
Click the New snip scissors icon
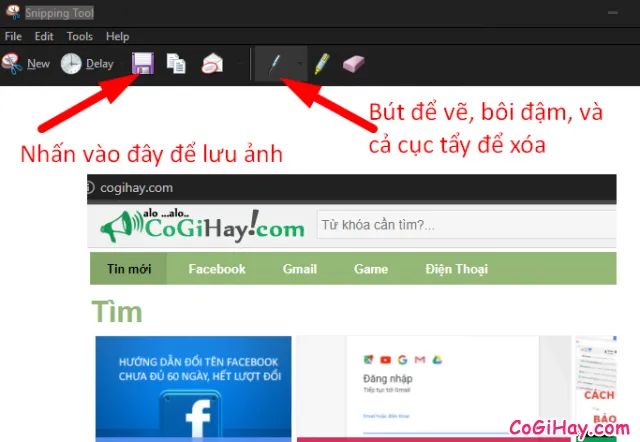(x=12, y=64)
